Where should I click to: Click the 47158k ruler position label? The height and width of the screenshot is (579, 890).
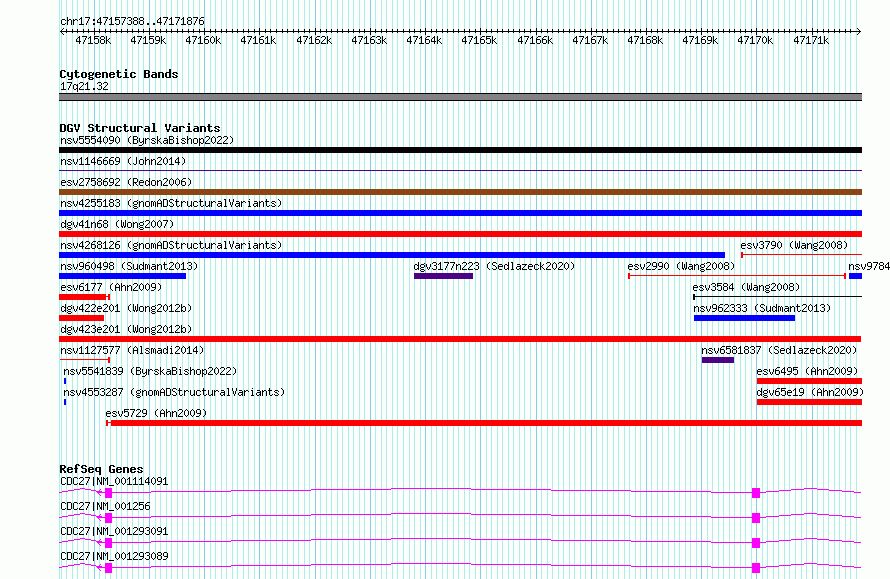(x=93, y=40)
